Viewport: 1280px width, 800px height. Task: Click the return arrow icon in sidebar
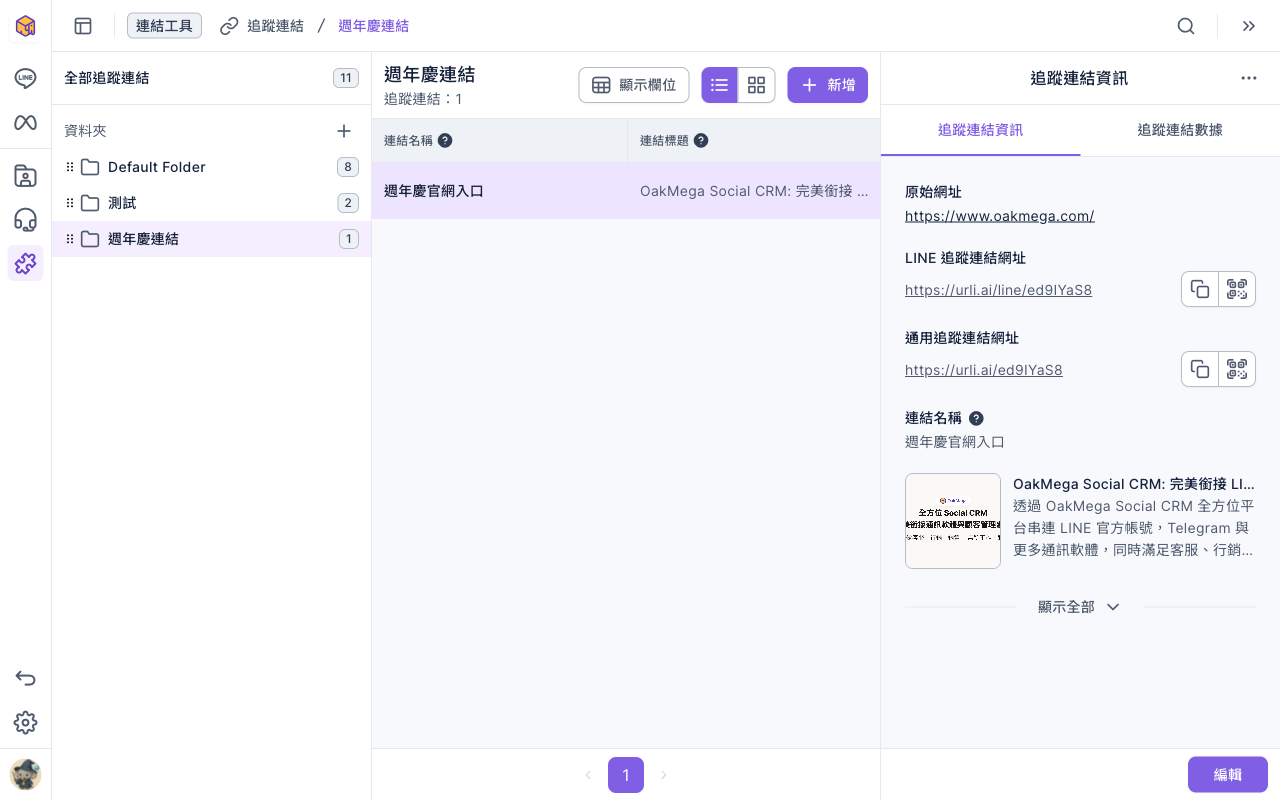coord(26,678)
